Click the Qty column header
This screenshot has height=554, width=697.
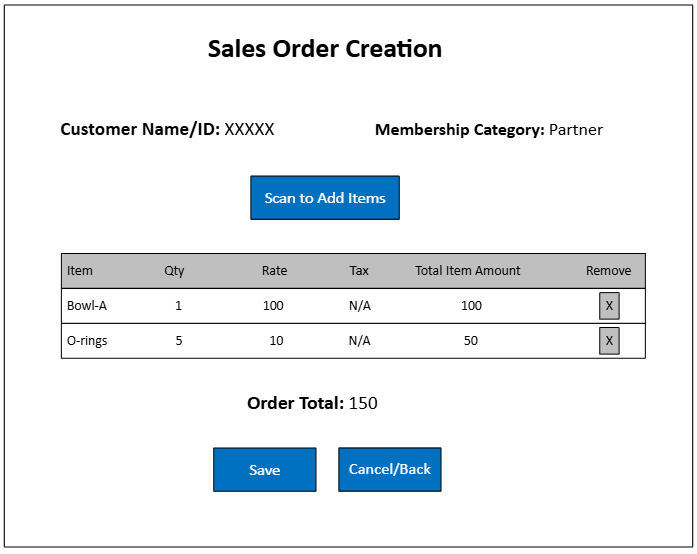click(175, 271)
